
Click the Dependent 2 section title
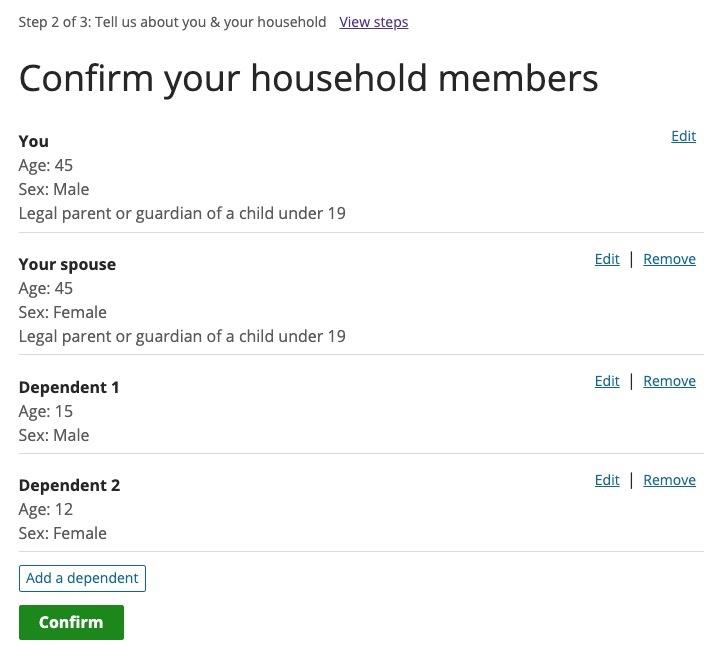pos(69,485)
